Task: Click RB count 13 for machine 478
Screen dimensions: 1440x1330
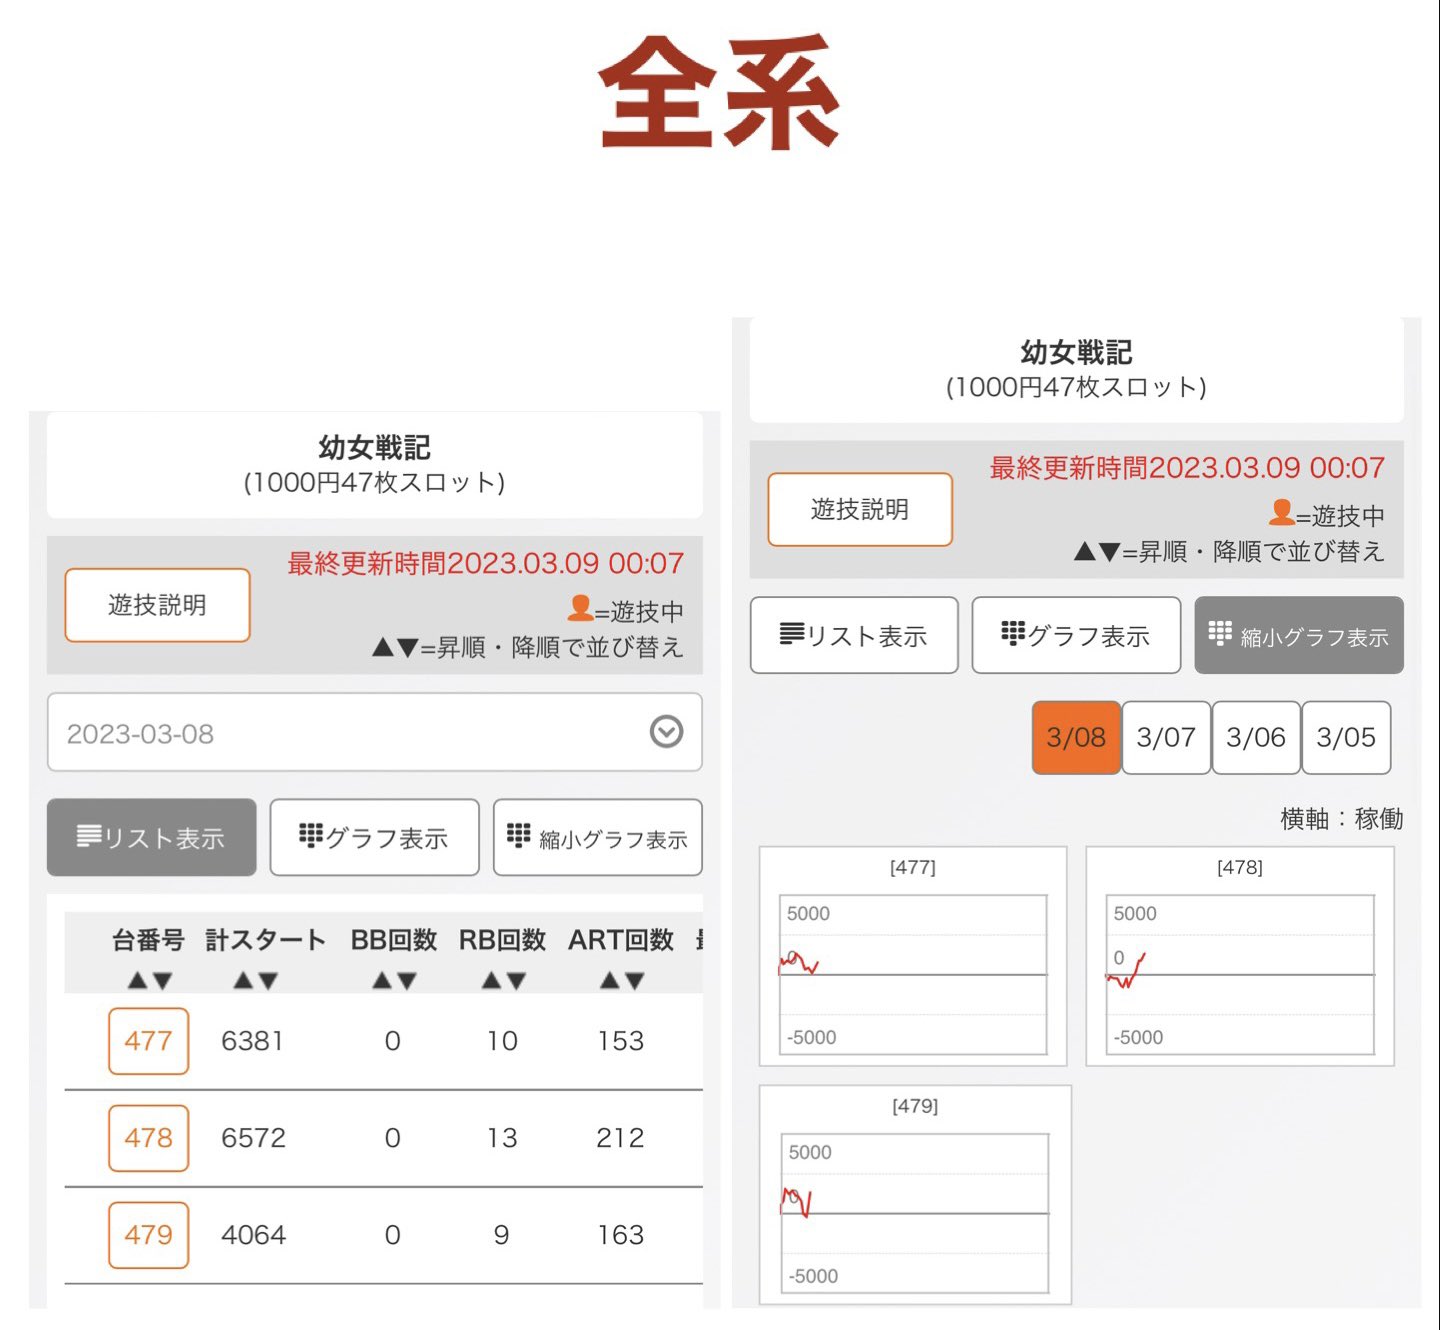Action: (502, 1138)
